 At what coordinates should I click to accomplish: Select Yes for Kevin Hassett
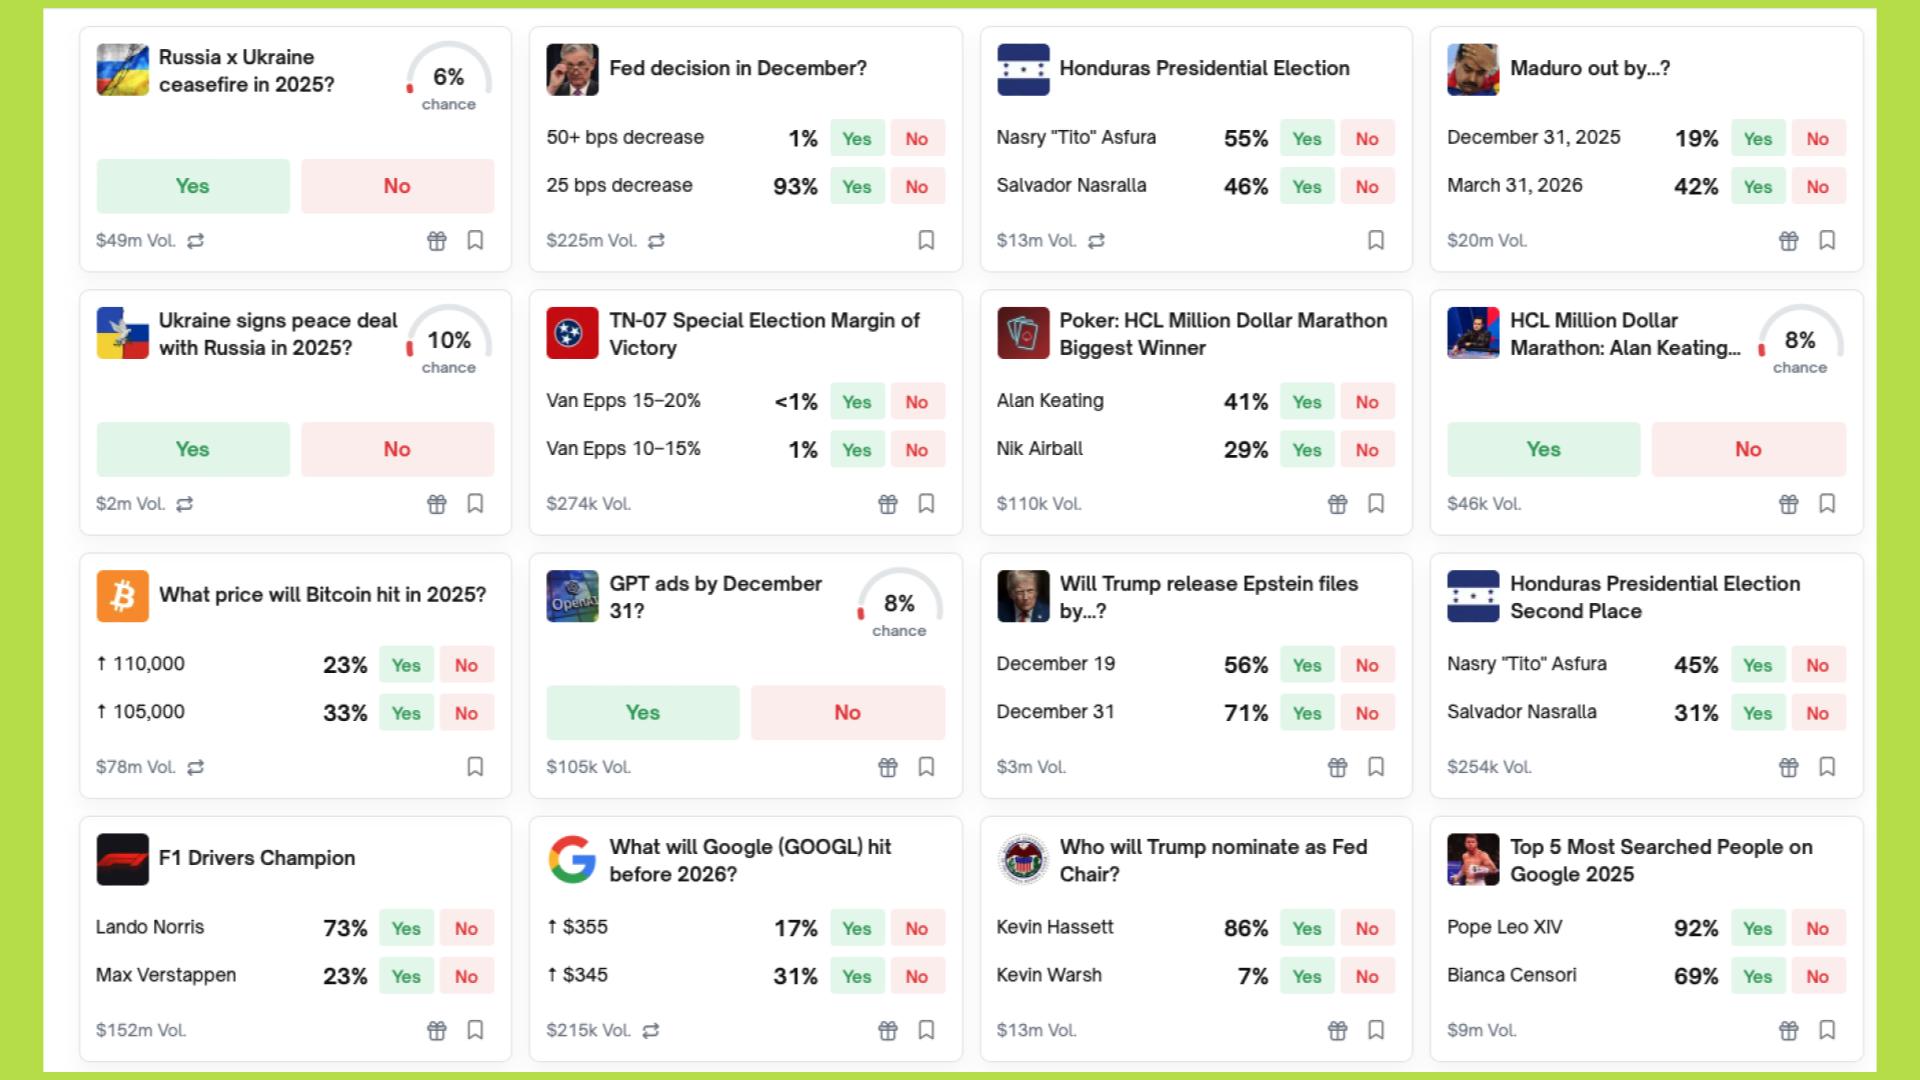click(x=1306, y=928)
